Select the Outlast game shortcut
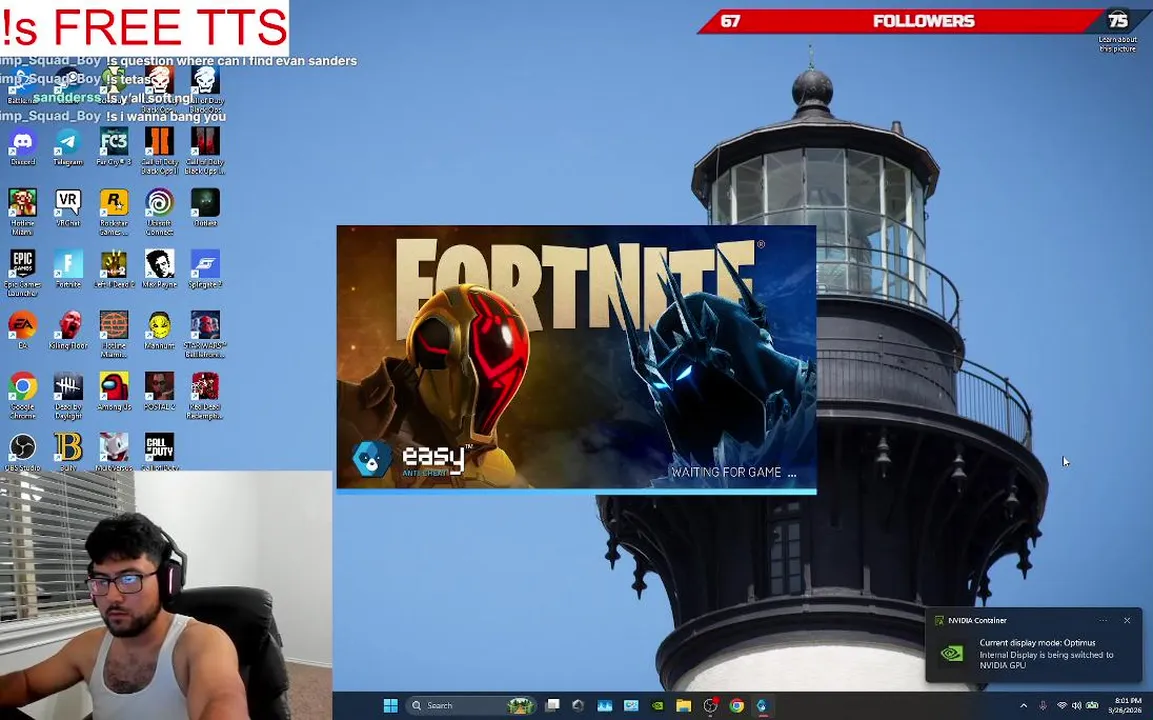This screenshot has width=1153, height=720. click(x=205, y=207)
